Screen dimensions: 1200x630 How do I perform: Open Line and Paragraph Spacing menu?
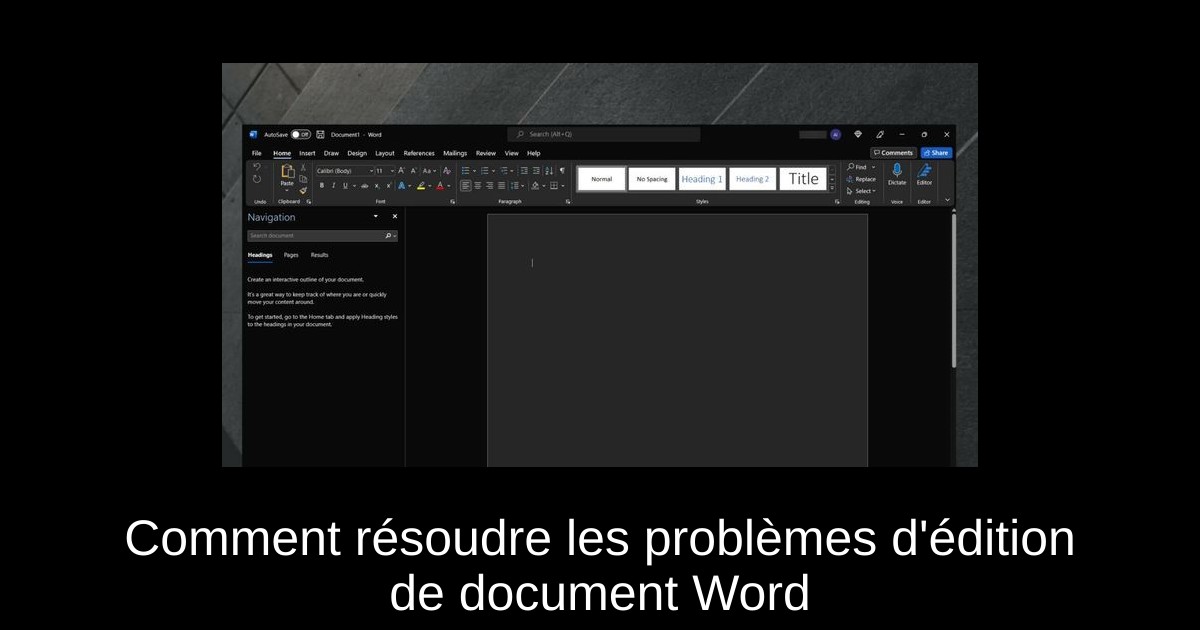(515, 186)
